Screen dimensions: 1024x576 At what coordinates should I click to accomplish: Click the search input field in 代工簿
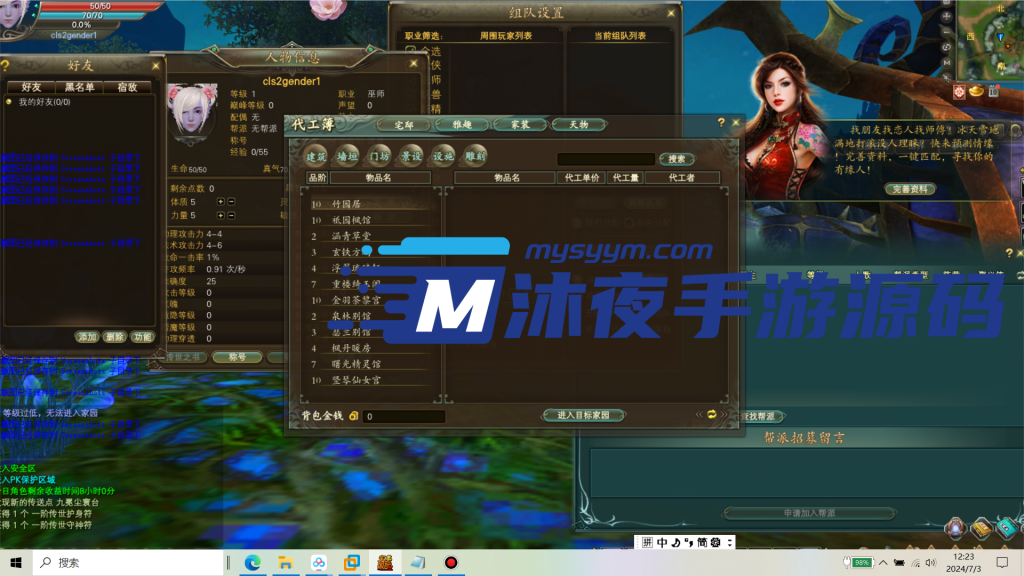point(605,158)
